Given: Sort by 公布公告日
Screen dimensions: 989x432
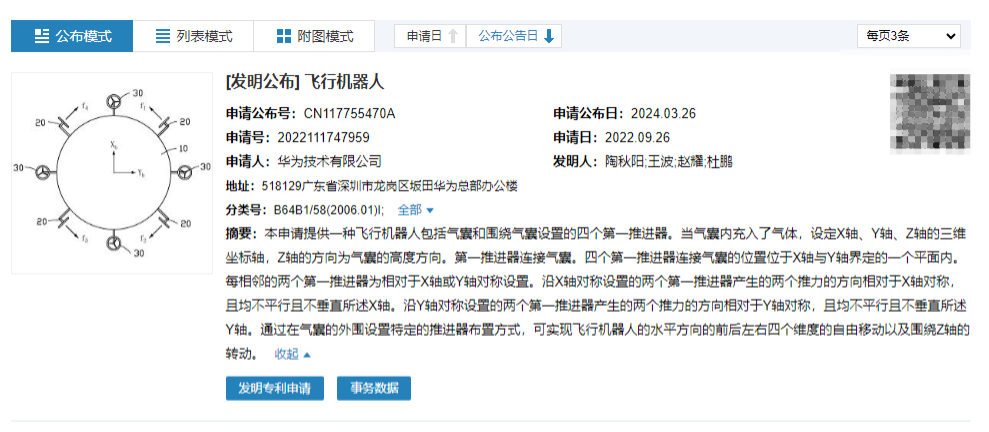Looking at the screenshot, I should coord(514,36).
